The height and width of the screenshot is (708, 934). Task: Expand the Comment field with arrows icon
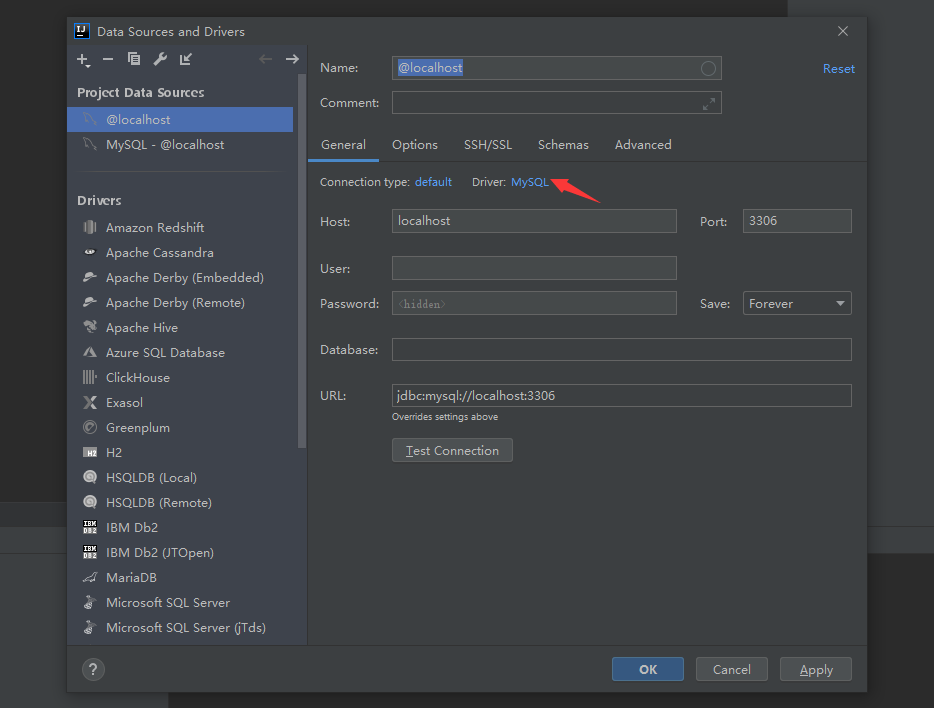pyautogui.click(x=708, y=104)
